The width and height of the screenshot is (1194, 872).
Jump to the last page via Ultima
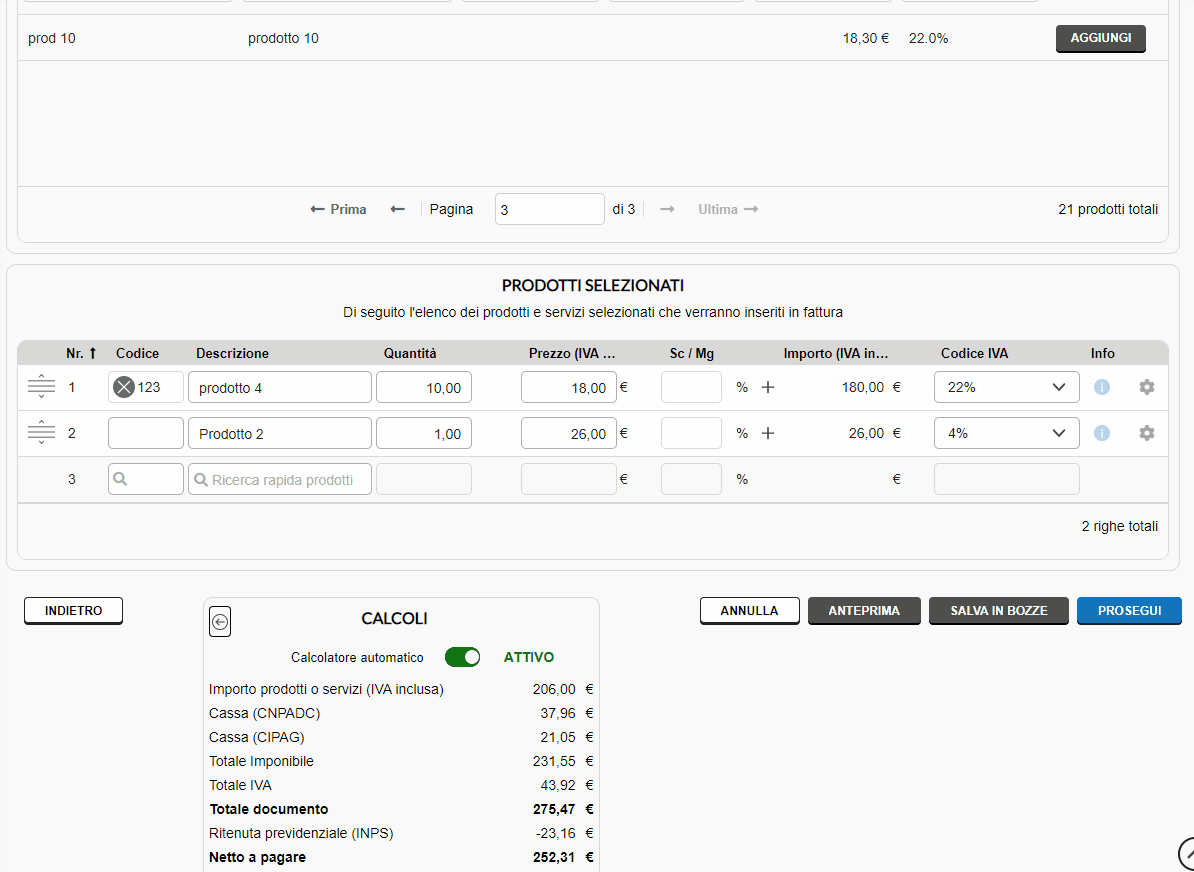(x=728, y=209)
